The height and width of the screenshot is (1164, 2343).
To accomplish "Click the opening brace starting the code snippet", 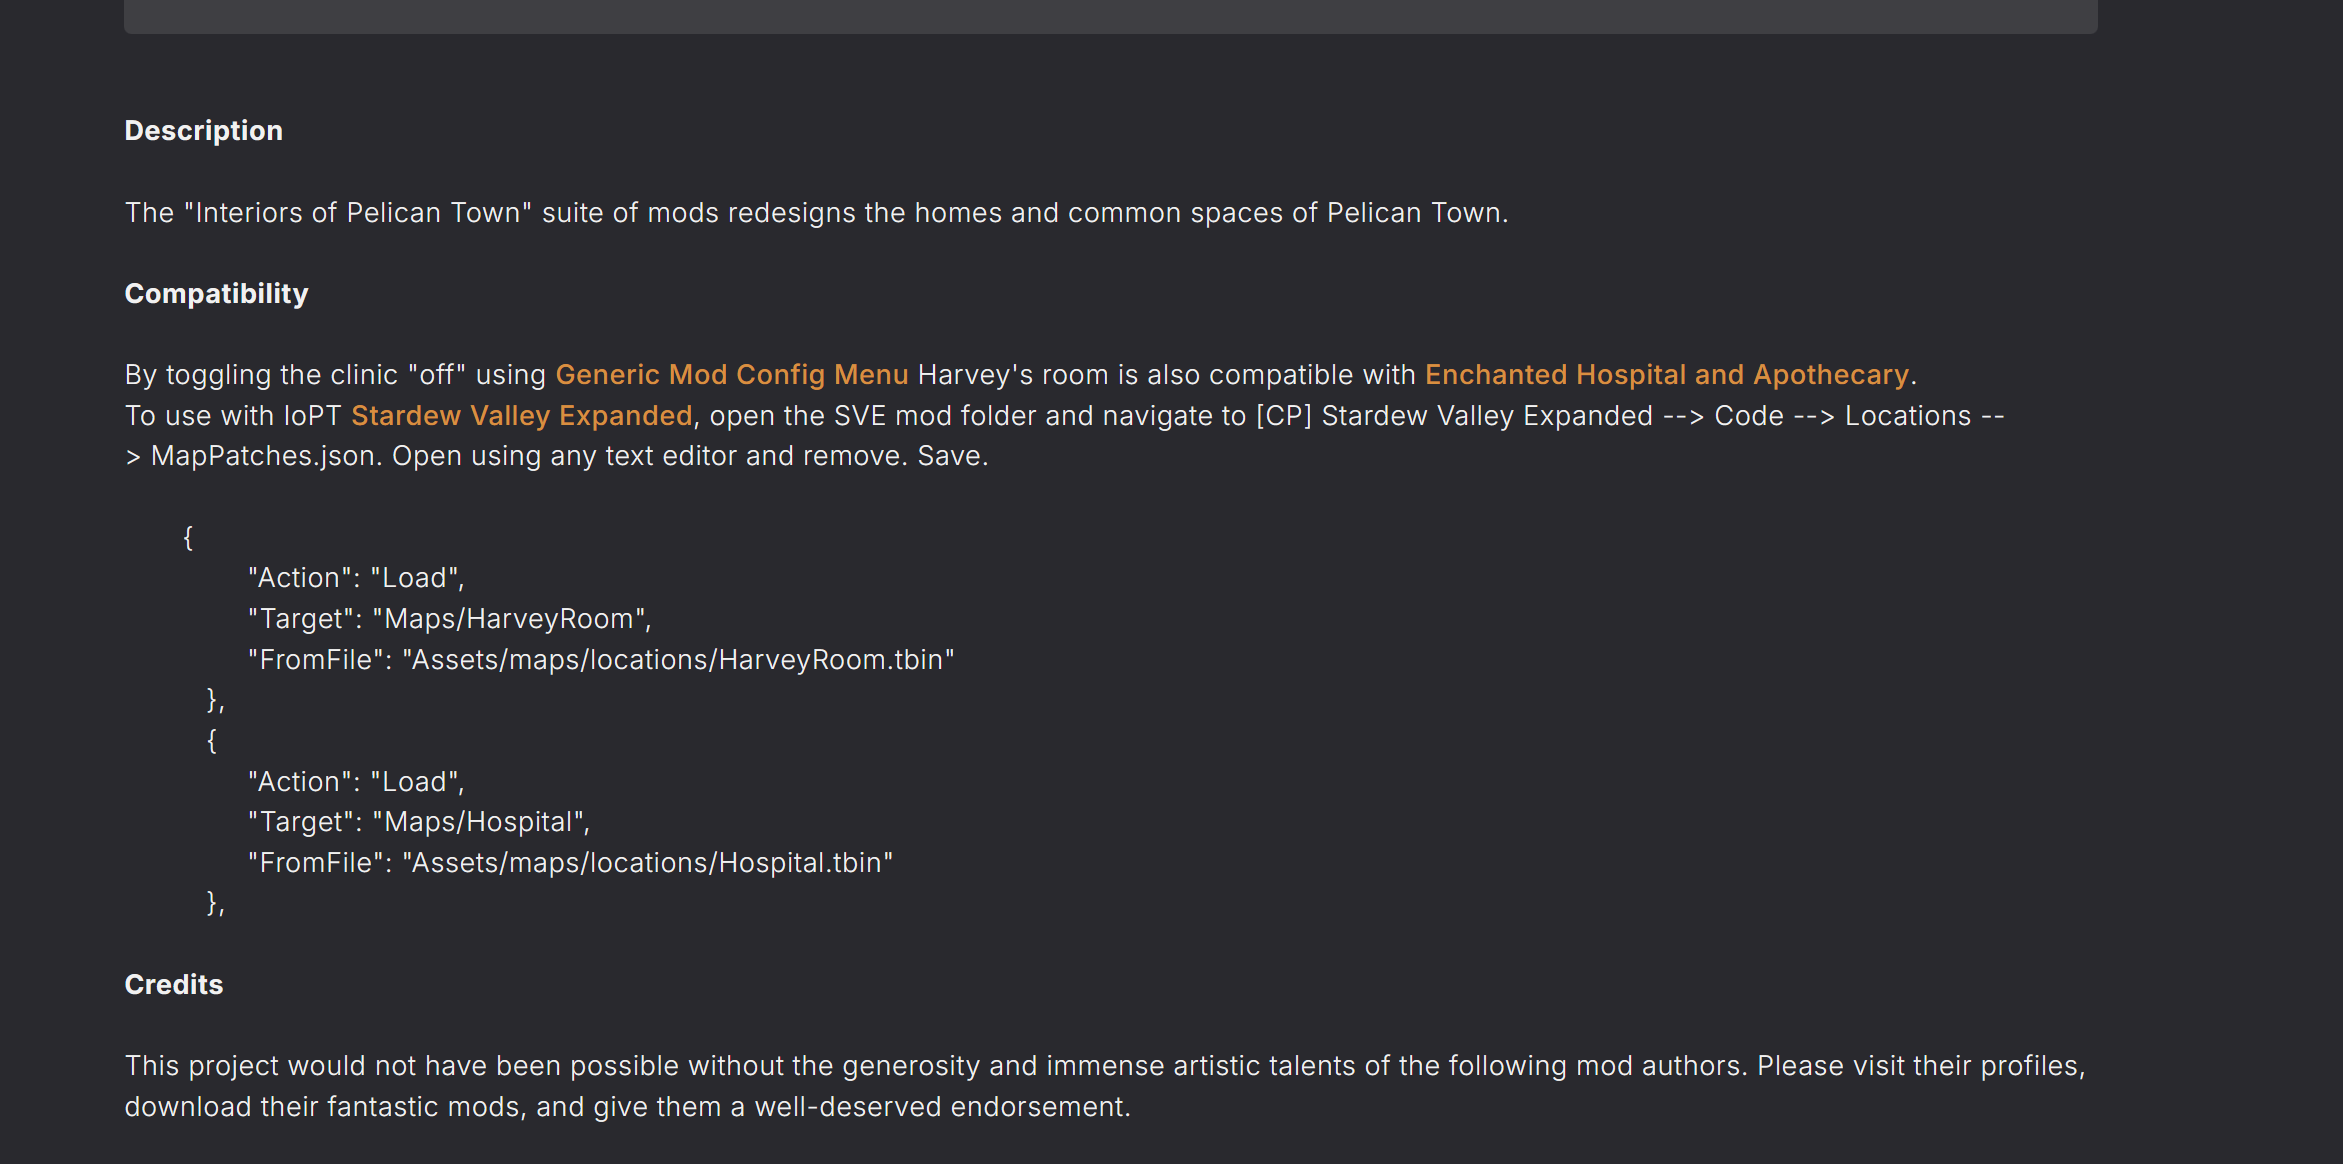I will pyautogui.click(x=188, y=538).
